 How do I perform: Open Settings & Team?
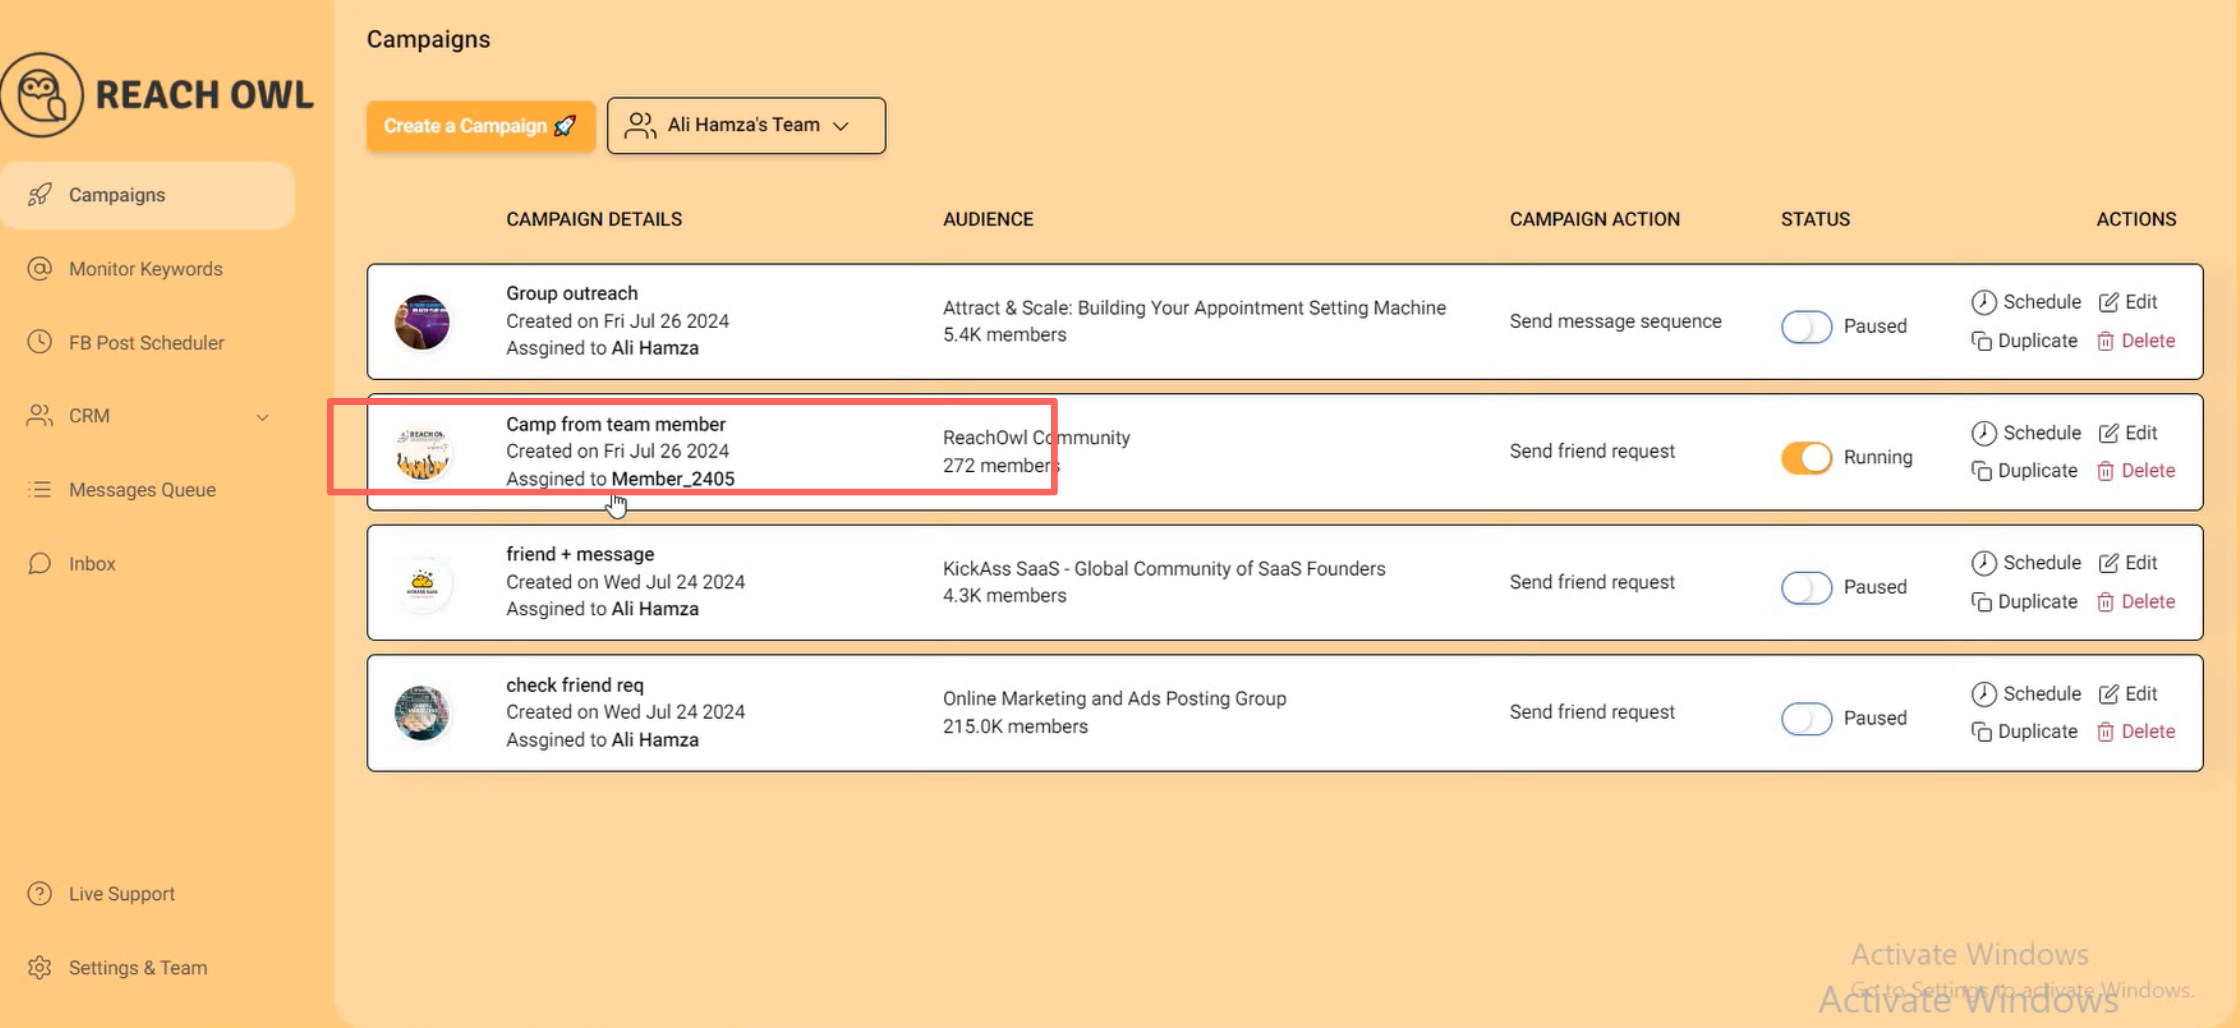pyautogui.click(x=138, y=968)
